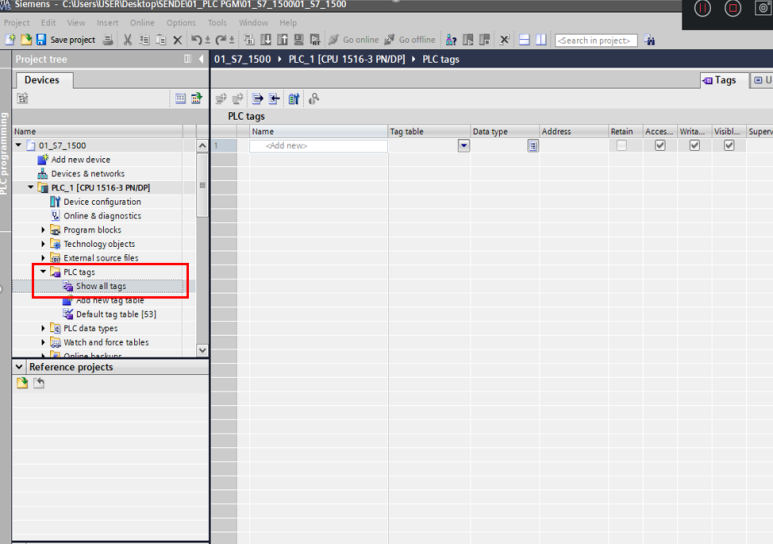Viewport: 773px width, 544px height.
Task: Open the Project menu
Action: (x=16, y=23)
